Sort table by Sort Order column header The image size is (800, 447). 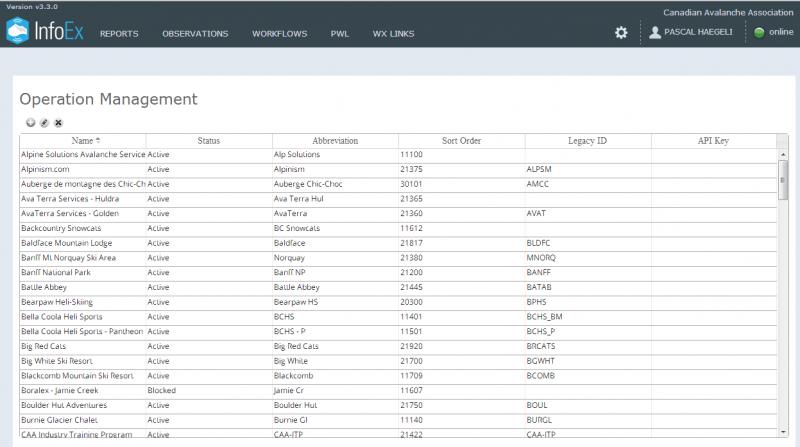461,141
